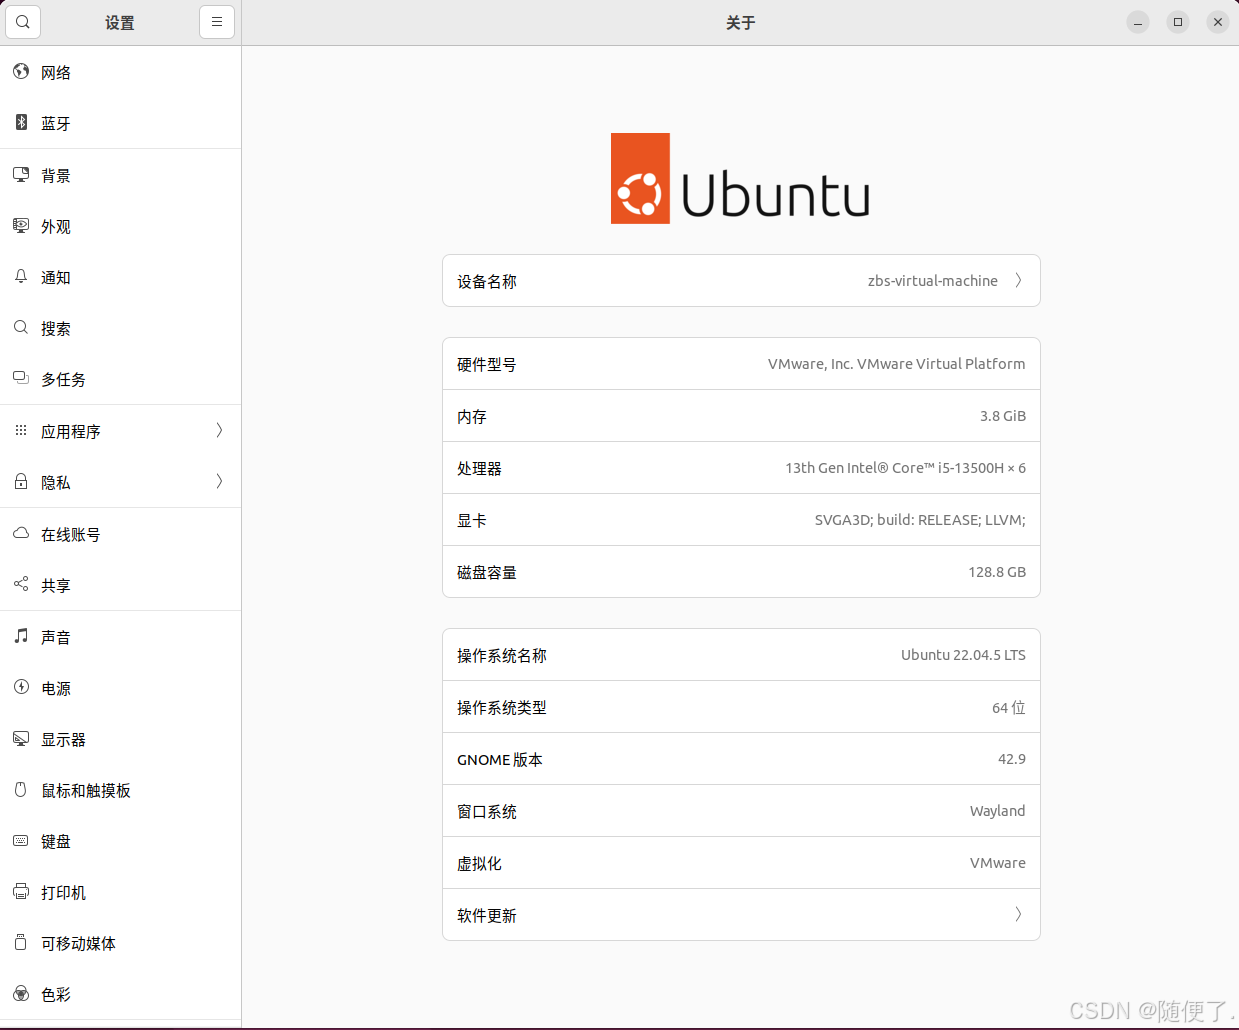Click the OS name Ubuntu 22.04.5 LTS
This screenshot has height=1030, width=1239.
click(963, 655)
